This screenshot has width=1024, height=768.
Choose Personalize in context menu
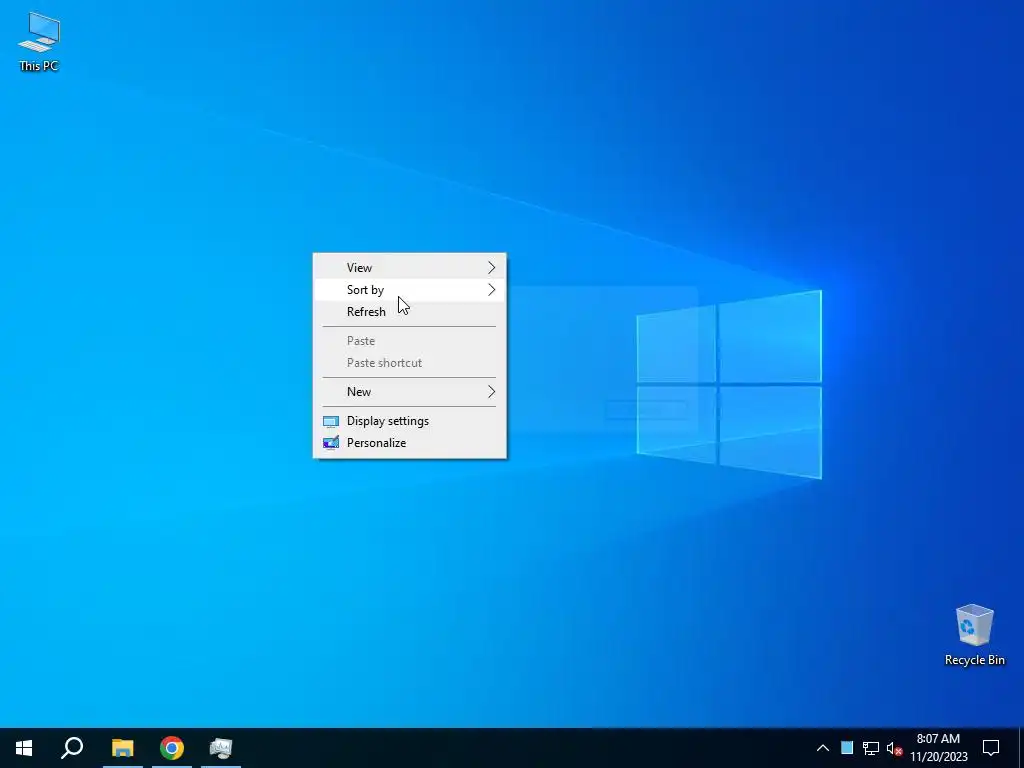409,443
